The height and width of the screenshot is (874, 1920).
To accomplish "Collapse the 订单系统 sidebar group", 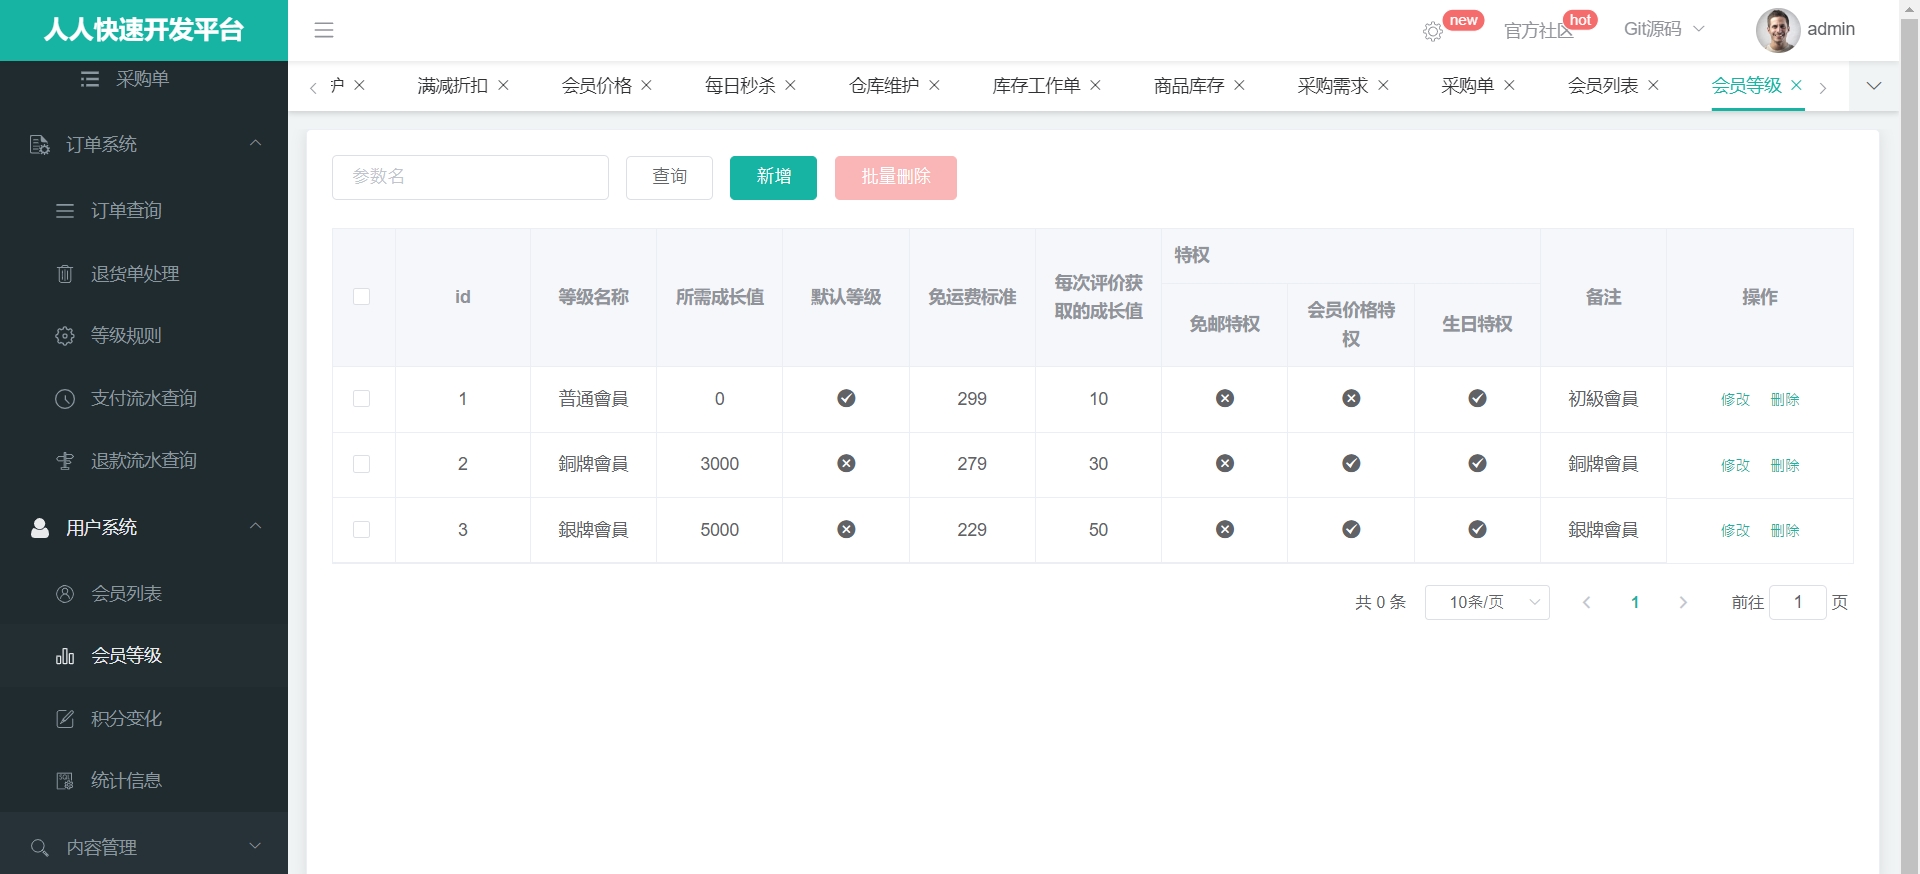I will [144, 145].
